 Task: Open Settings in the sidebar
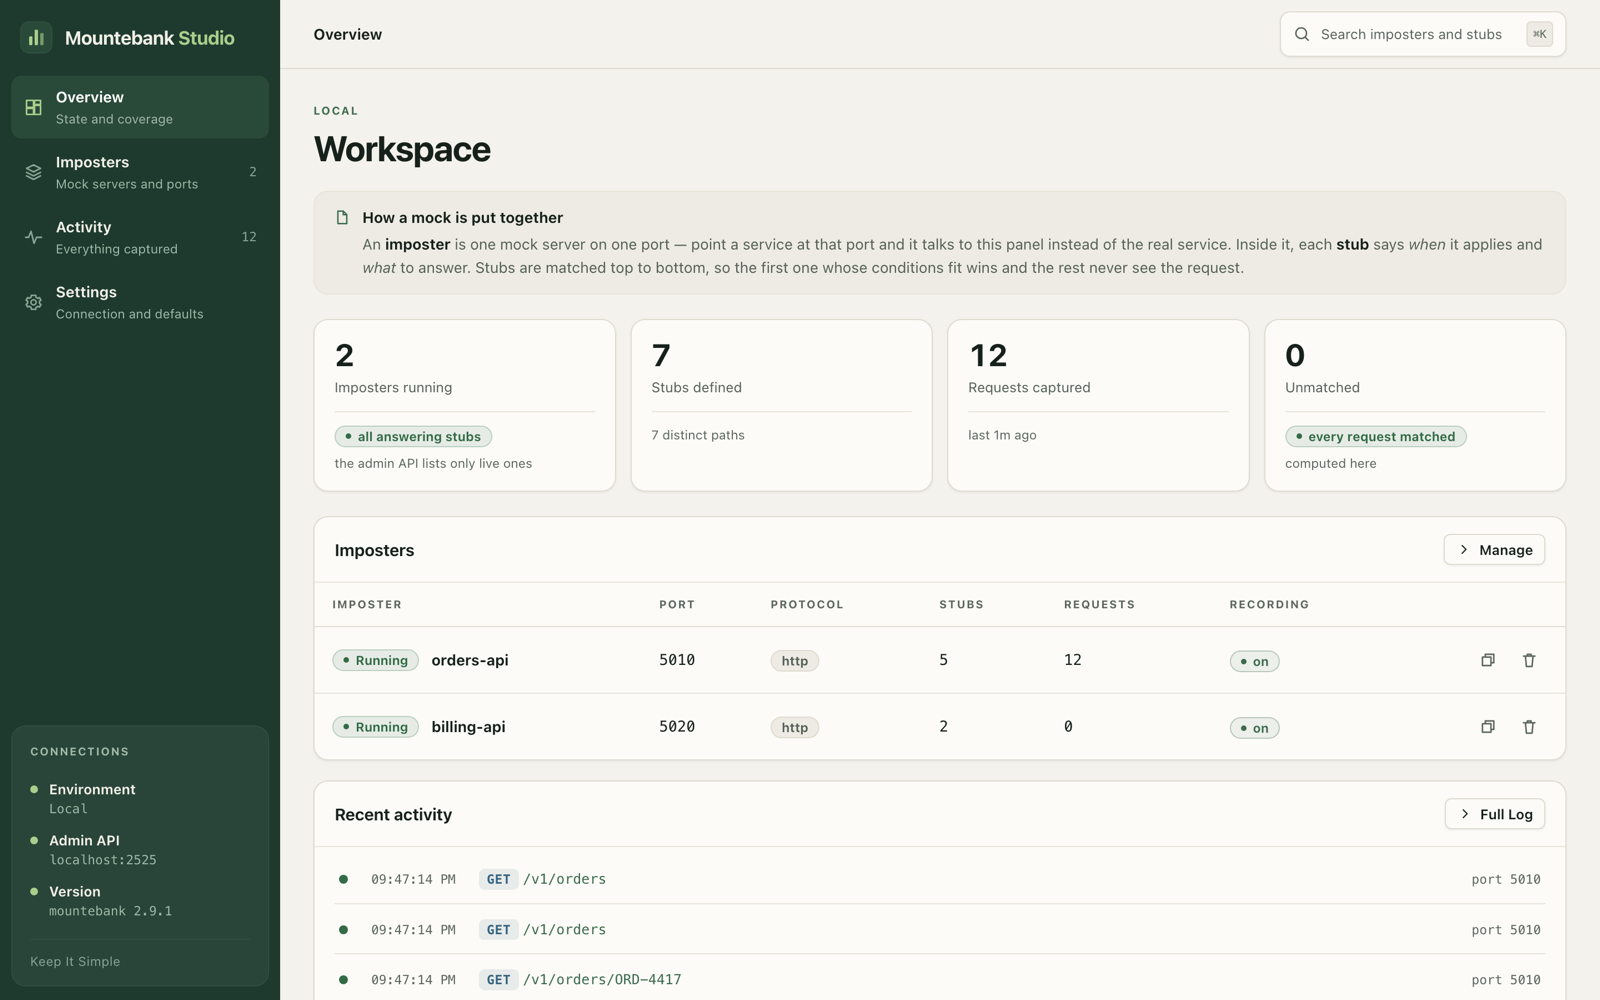[x=140, y=302]
